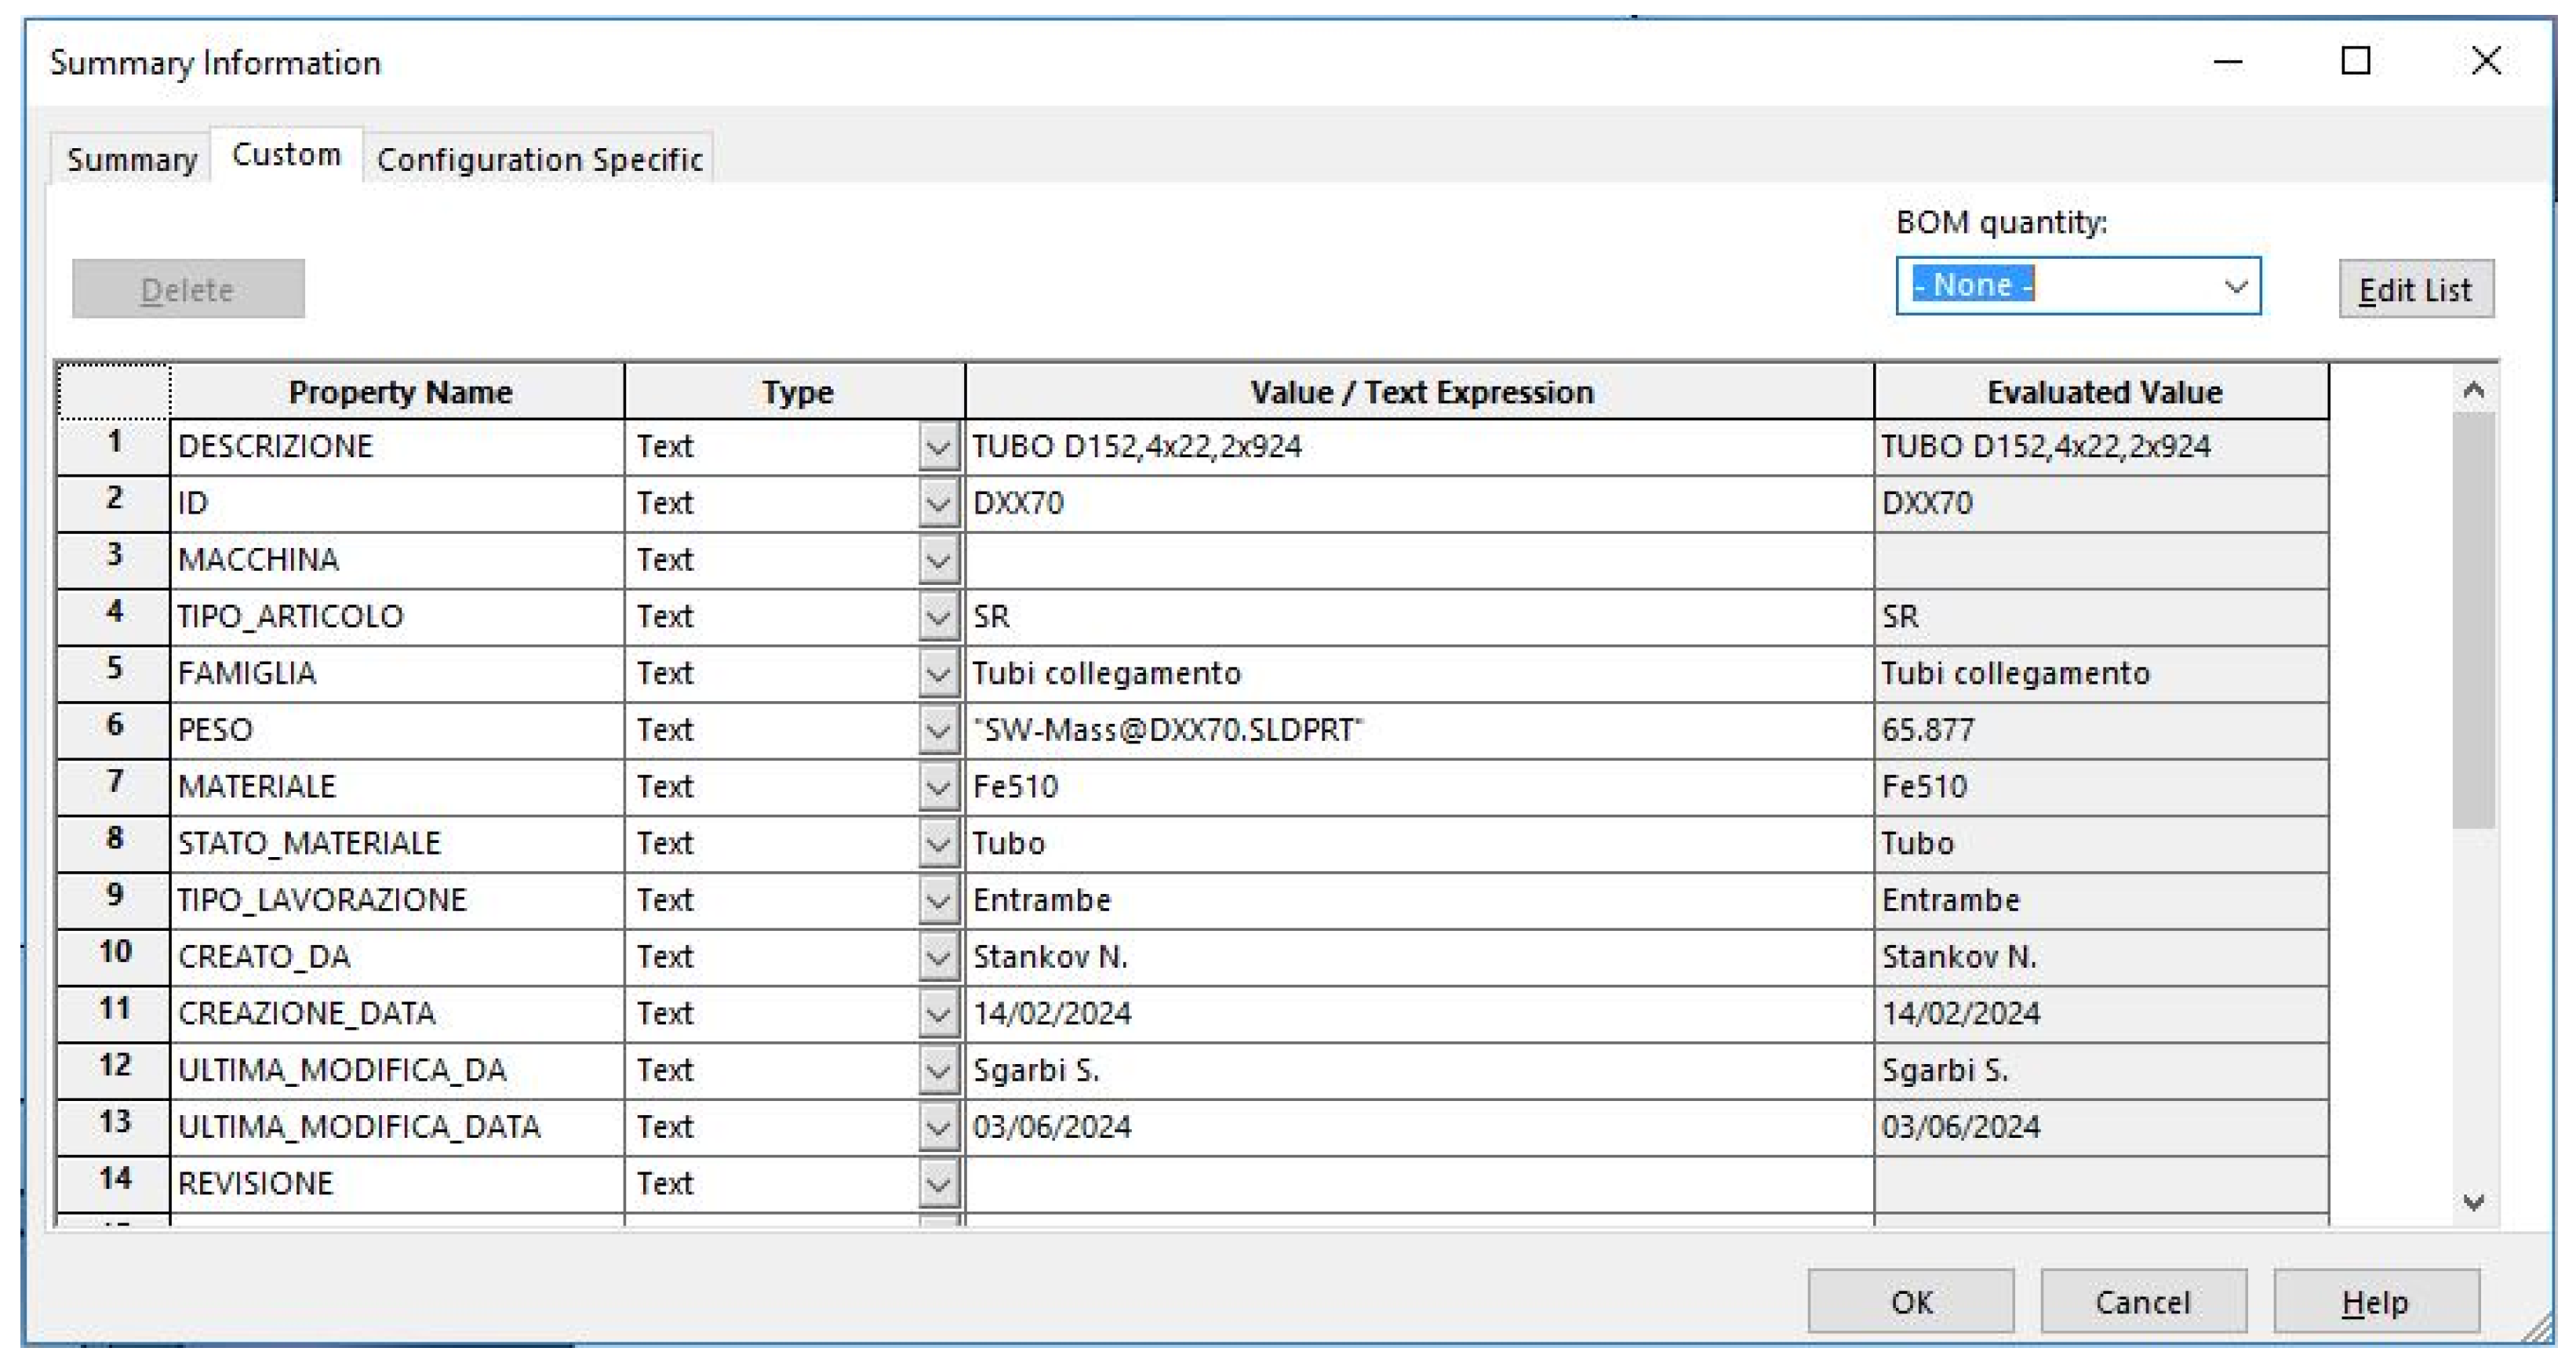2576x1366 pixels.
Task: Open Type dropdown for DESCRIZIONE row
Action: [937, 447]
